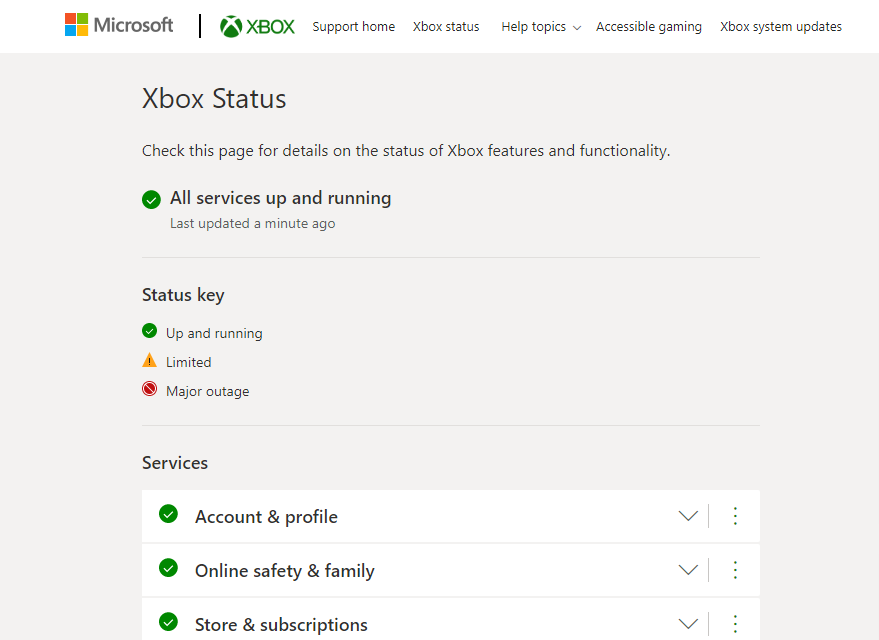The width and height of the screenshot is (879, 640).
Task: Click the checkmark next to All services up
Action: (x=151, y=199)
